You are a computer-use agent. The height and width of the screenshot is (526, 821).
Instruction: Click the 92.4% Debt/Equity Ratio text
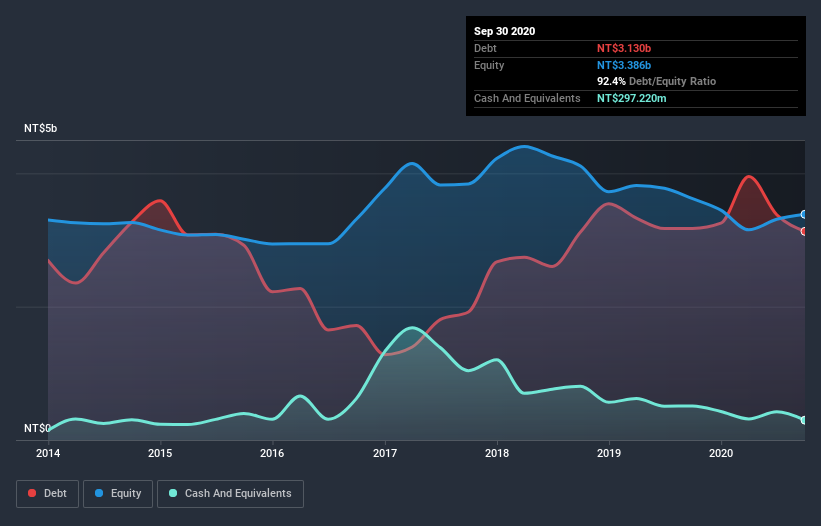657,81
